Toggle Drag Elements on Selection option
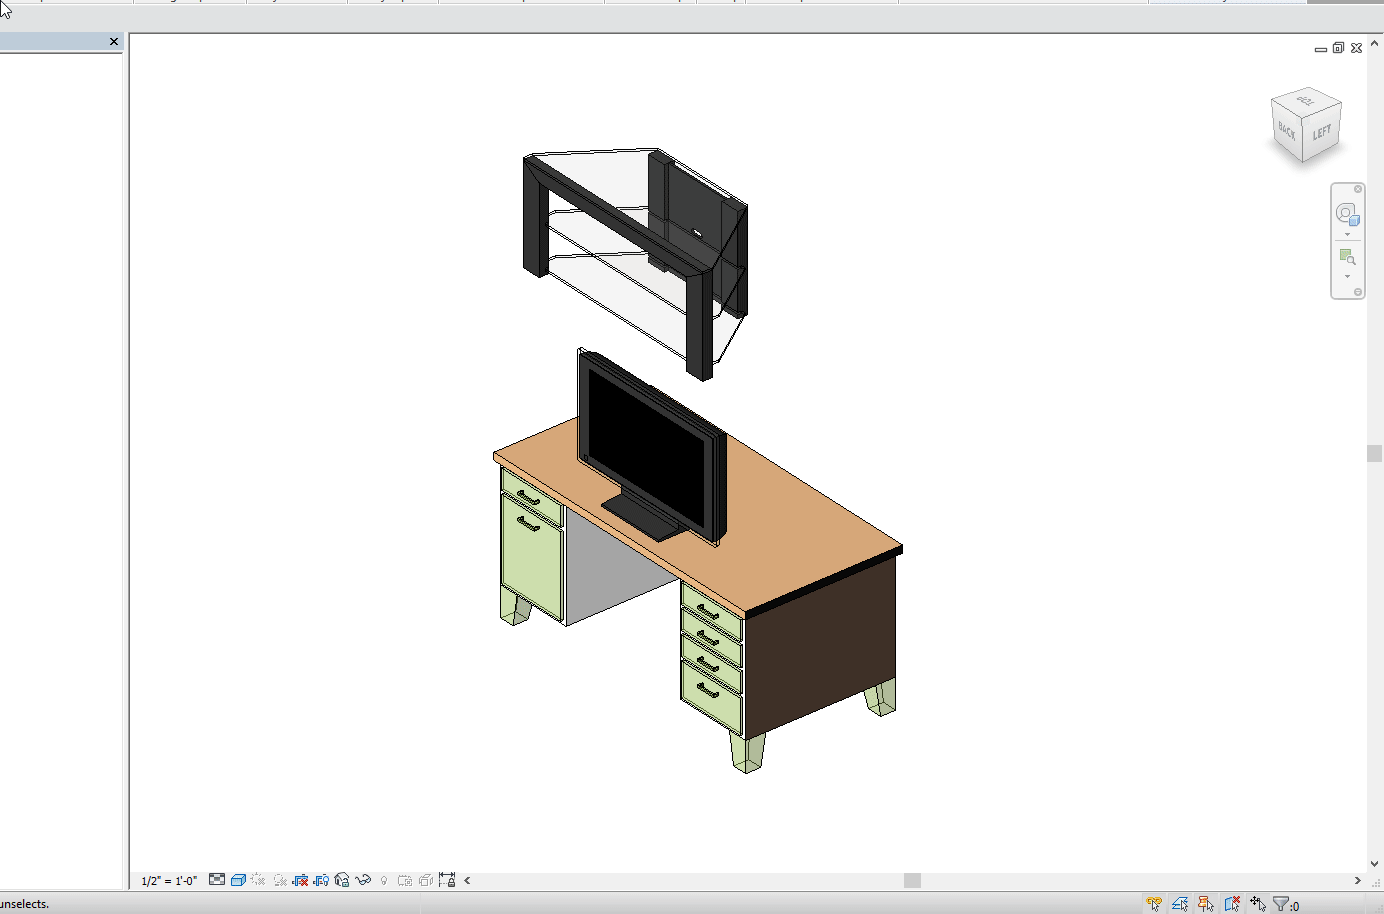 point(1258,904)
